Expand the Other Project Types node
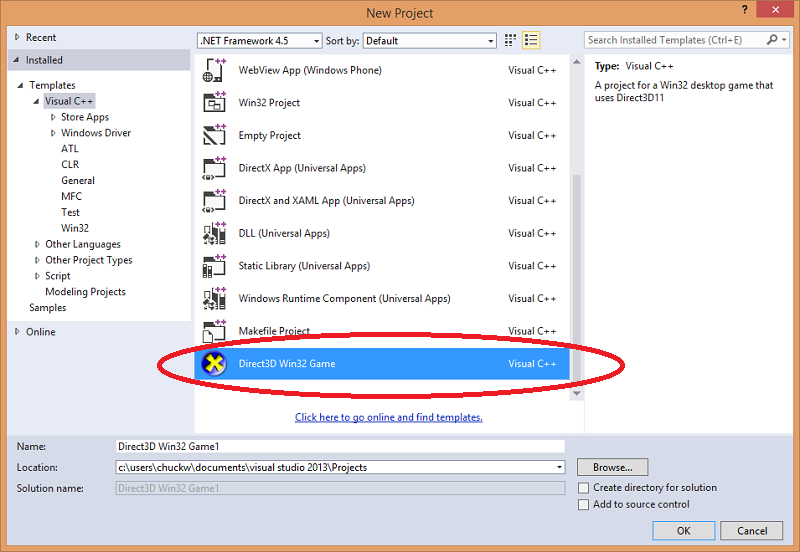800x552 pixels. [x=37, y=260]
